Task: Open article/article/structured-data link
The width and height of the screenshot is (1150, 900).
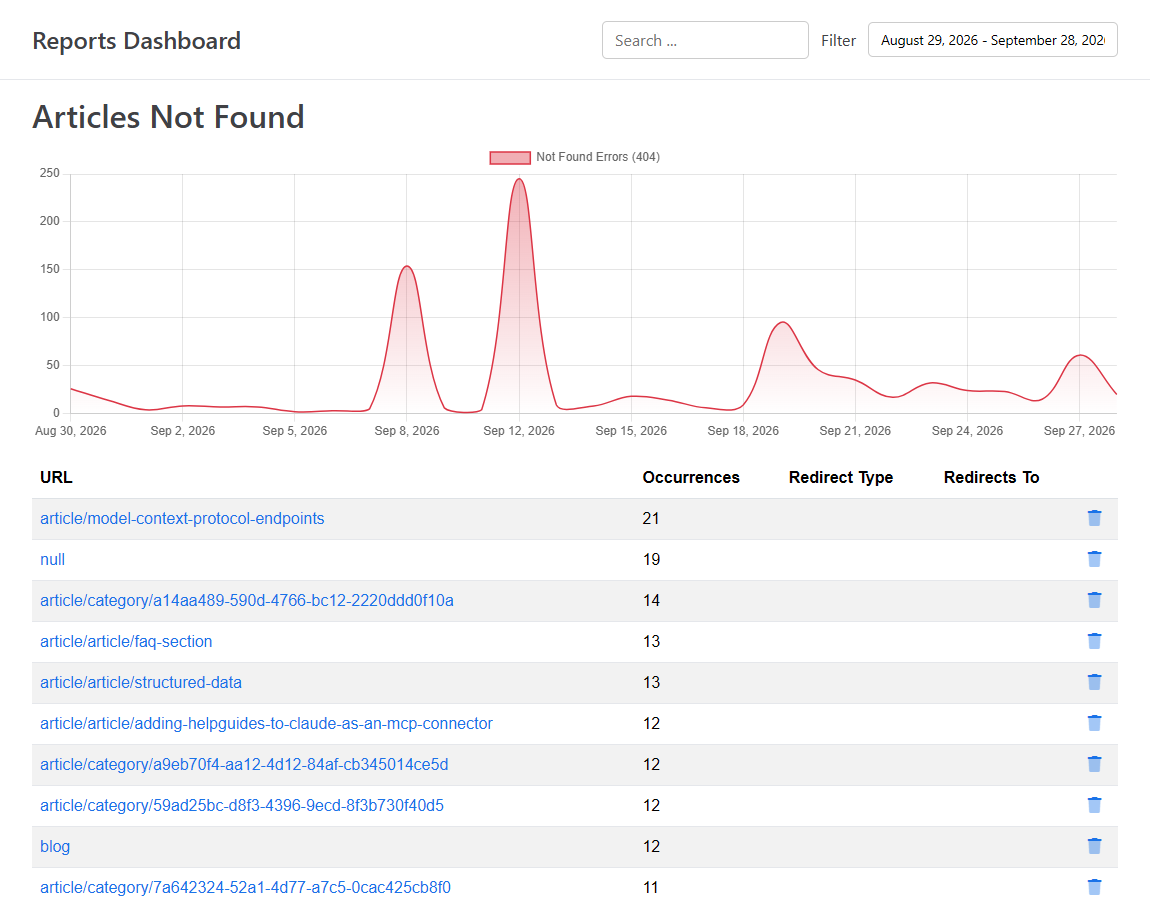Action: click(141, 683)
